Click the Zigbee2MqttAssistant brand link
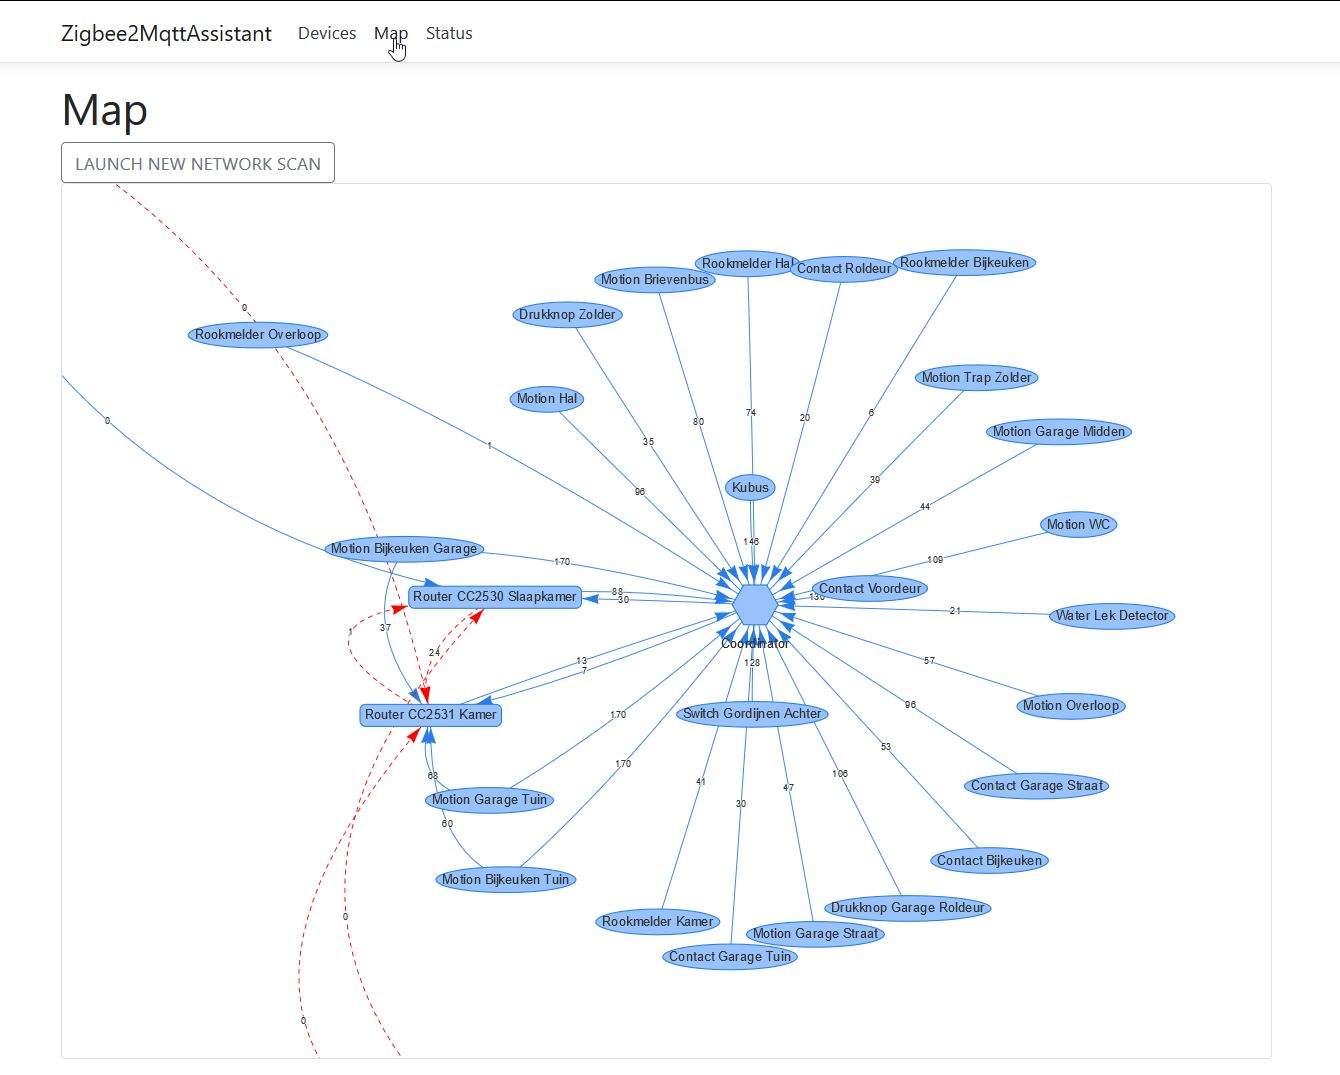Image resolution: width=1340 pixels, height=1075 pixels. click(166, 33)
